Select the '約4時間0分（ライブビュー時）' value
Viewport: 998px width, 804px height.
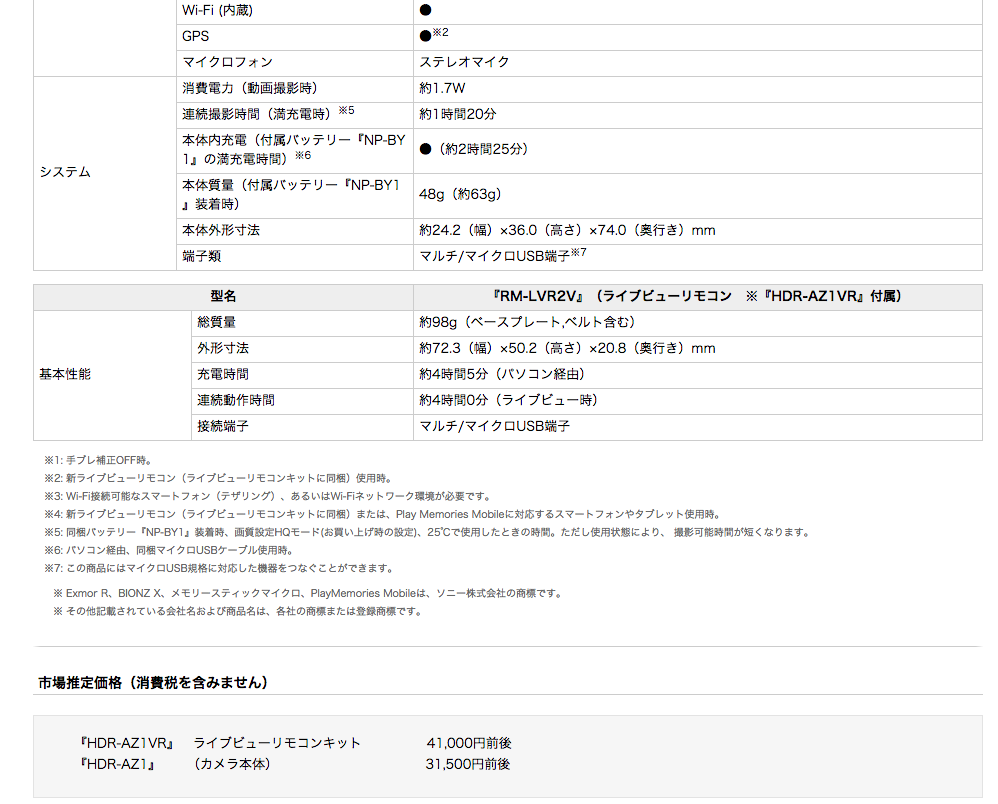click(x=509, y=401)
